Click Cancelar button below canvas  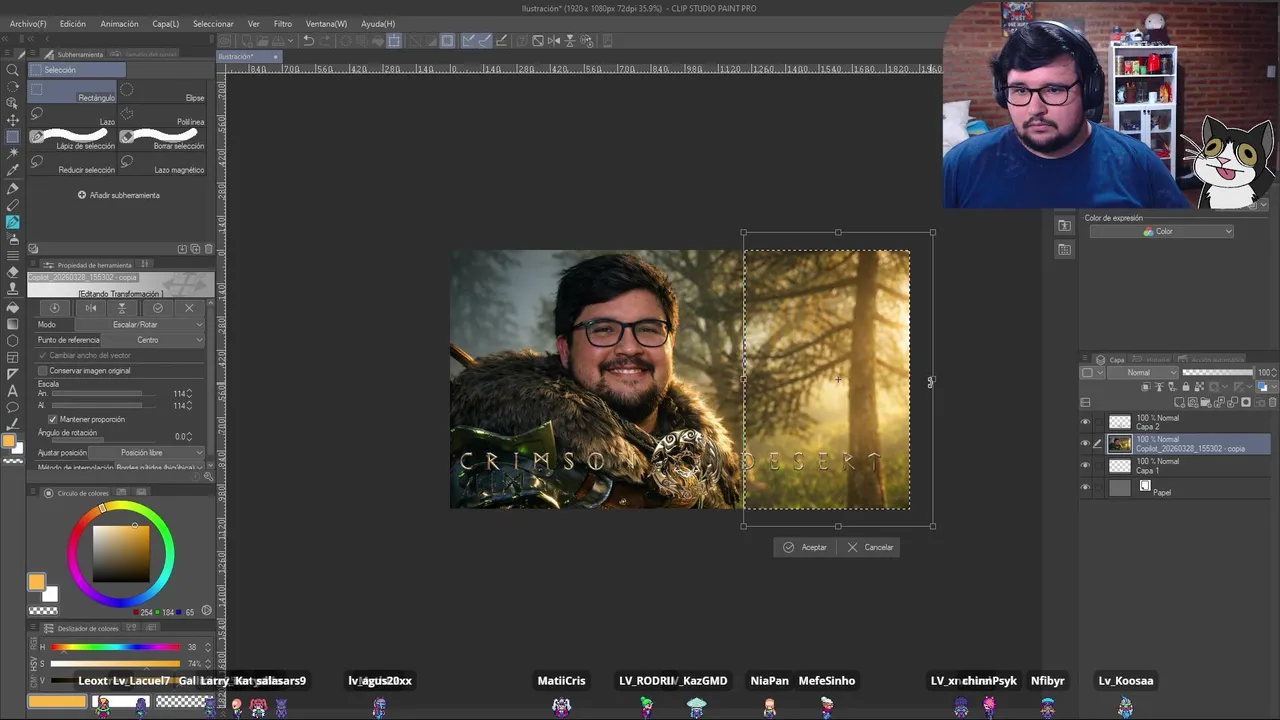pyautogui.click(x=870, y=547)
